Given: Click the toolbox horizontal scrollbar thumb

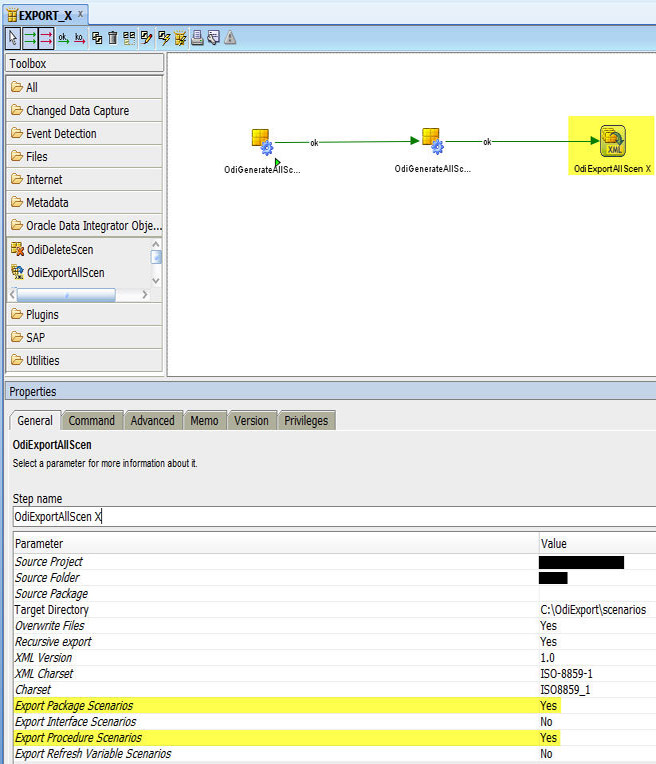Looking at the screenshot, I should (x=66, y=295).
